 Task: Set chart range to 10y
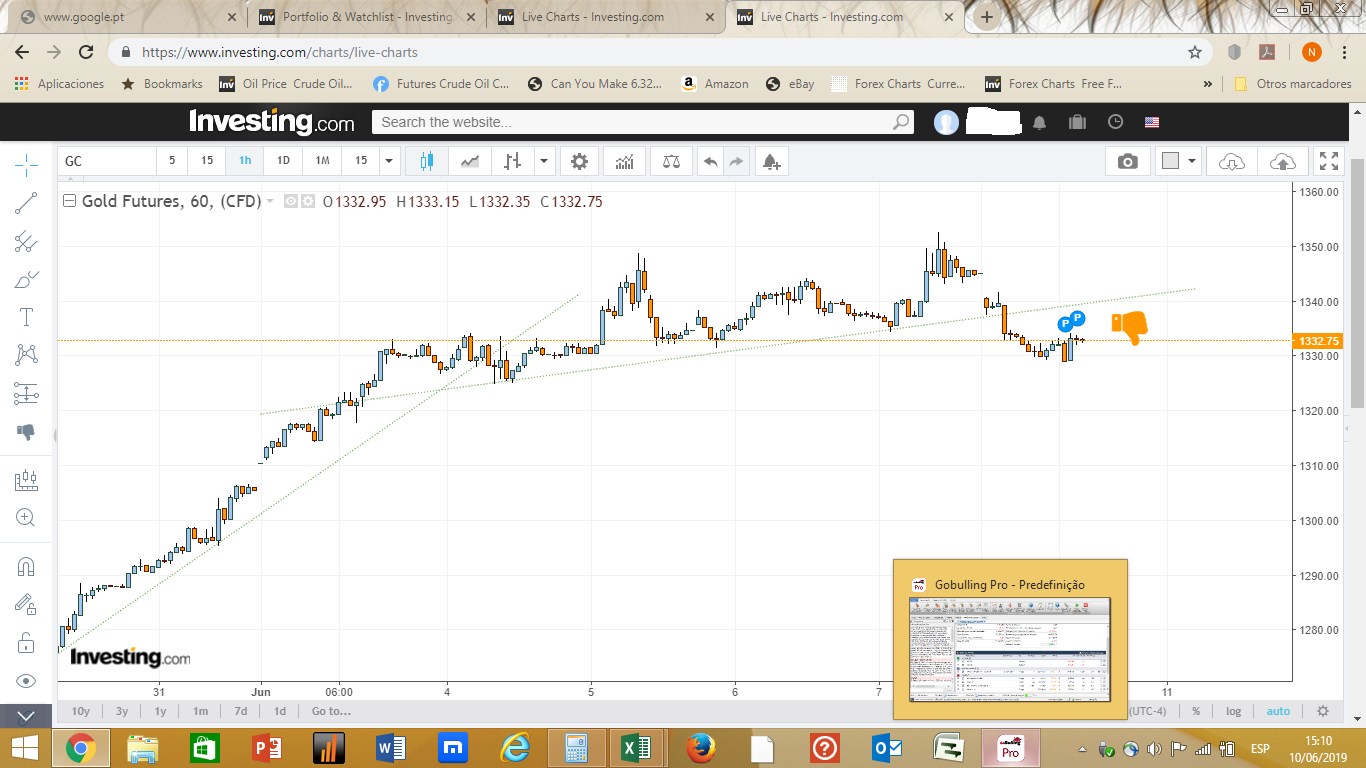(x=81, y=711)
